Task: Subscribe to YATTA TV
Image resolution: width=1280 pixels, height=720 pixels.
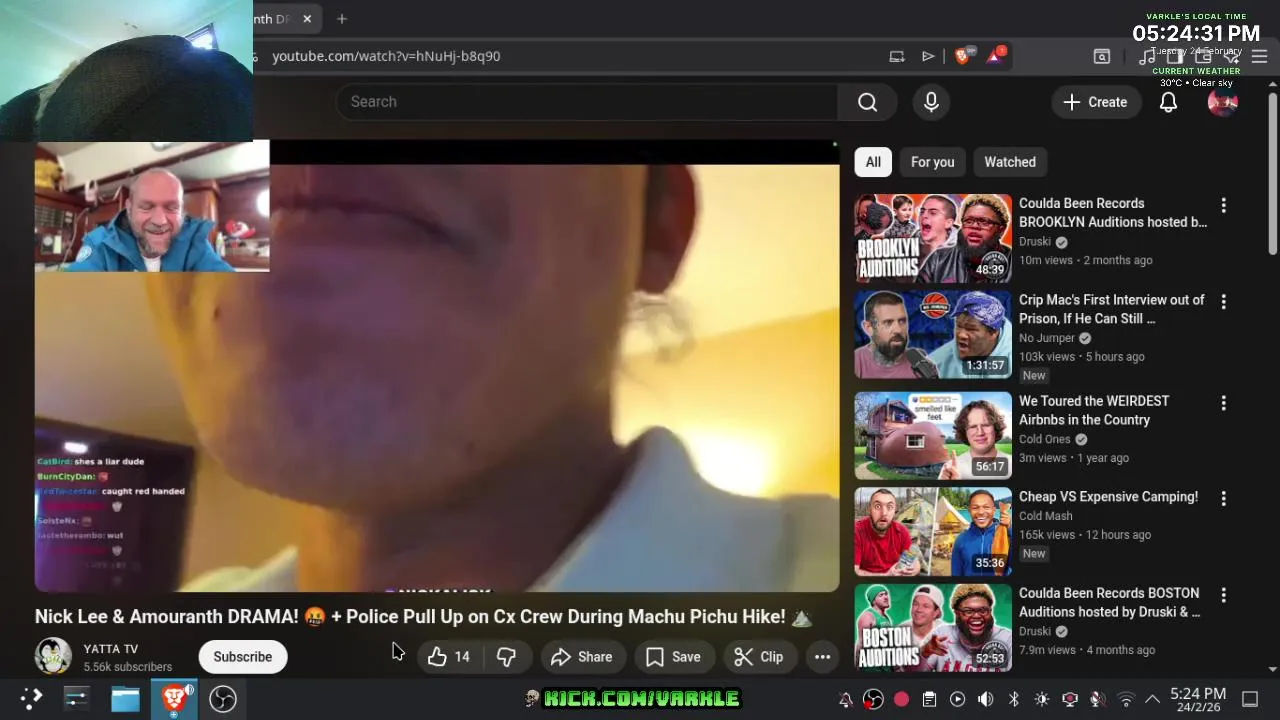Action: tap(242, 657)
